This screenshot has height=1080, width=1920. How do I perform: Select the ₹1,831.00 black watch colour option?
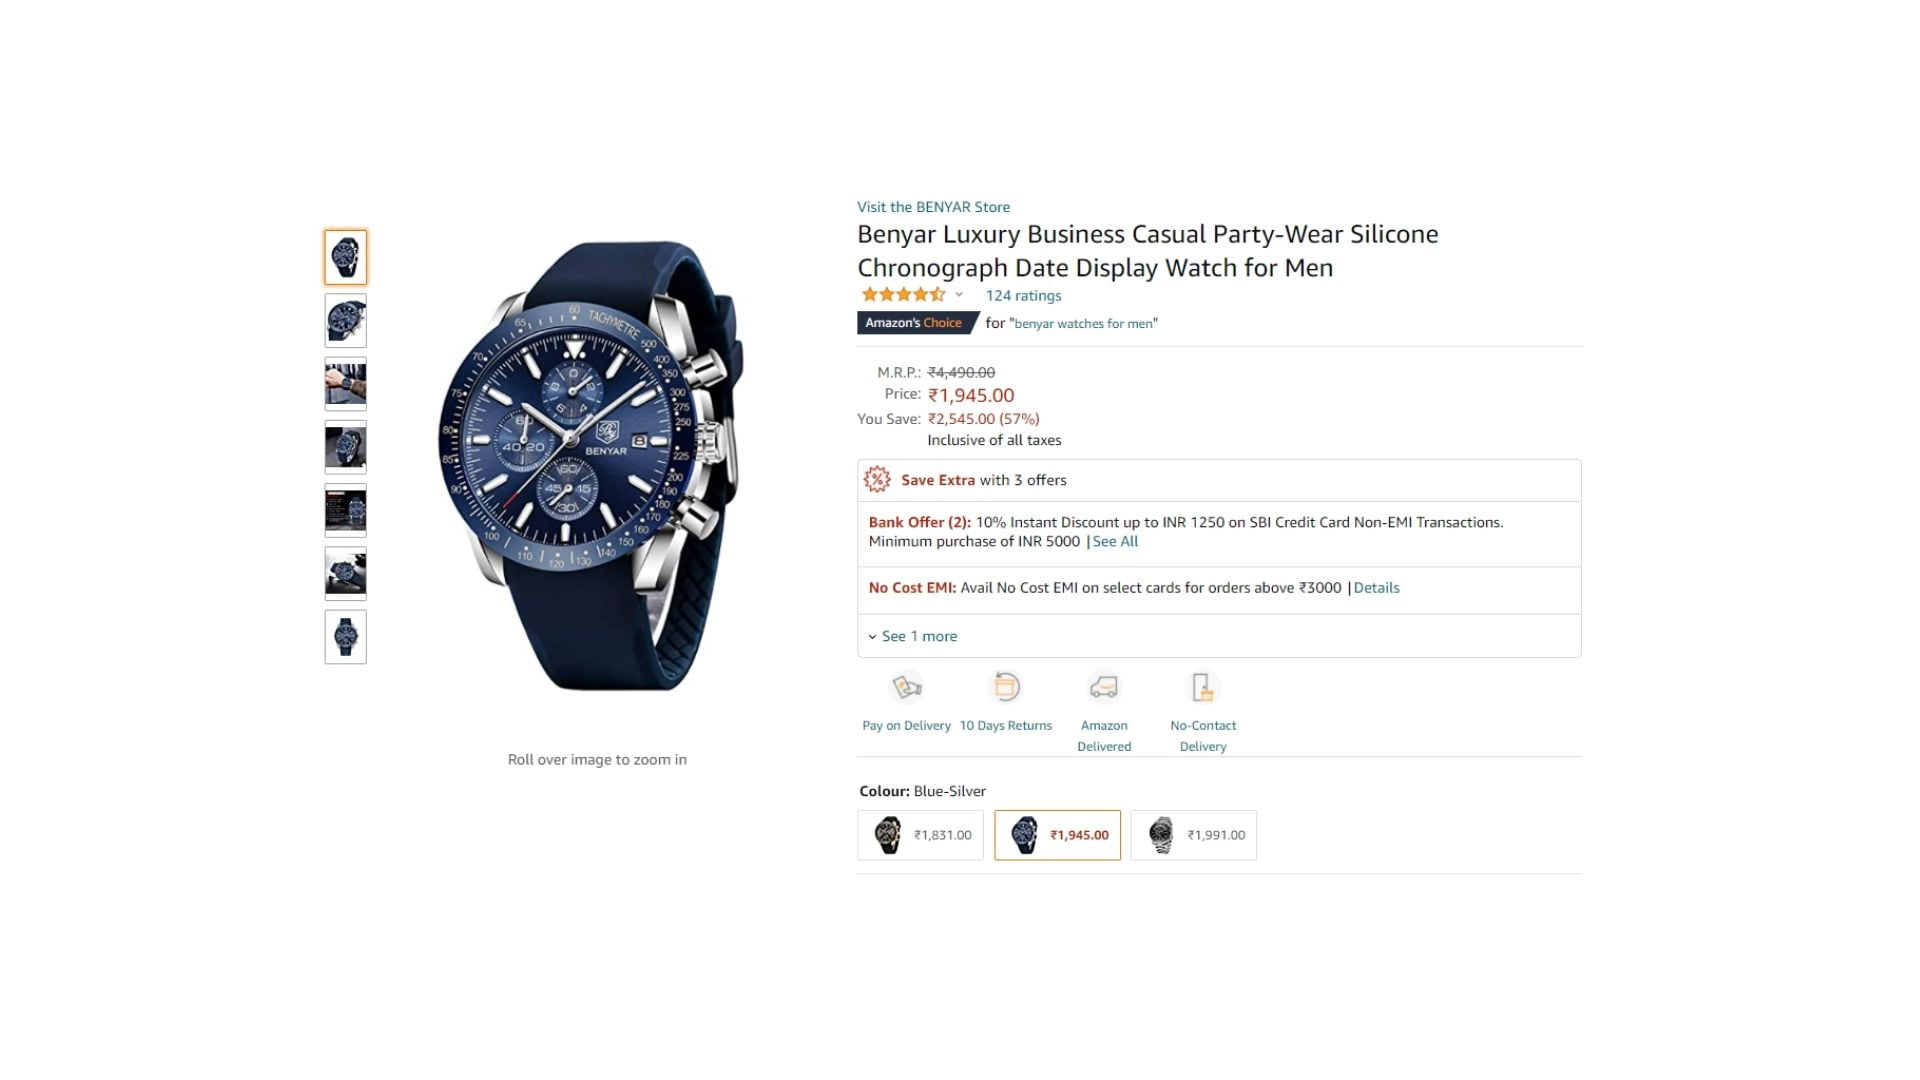pyautogui.click(x=920, y=835)
